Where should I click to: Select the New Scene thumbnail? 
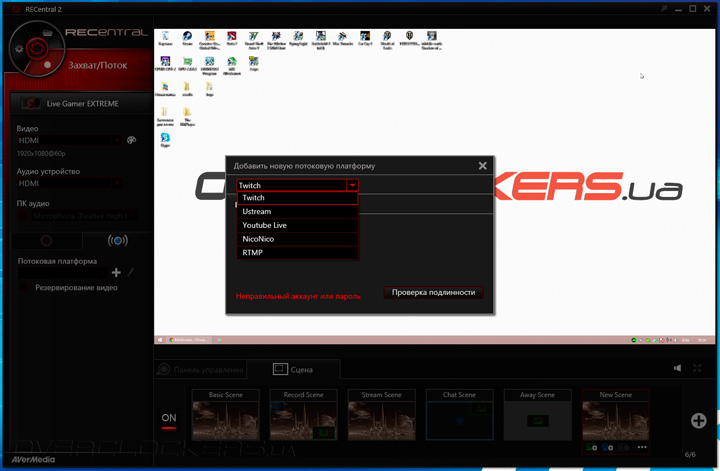pos(616,415)
